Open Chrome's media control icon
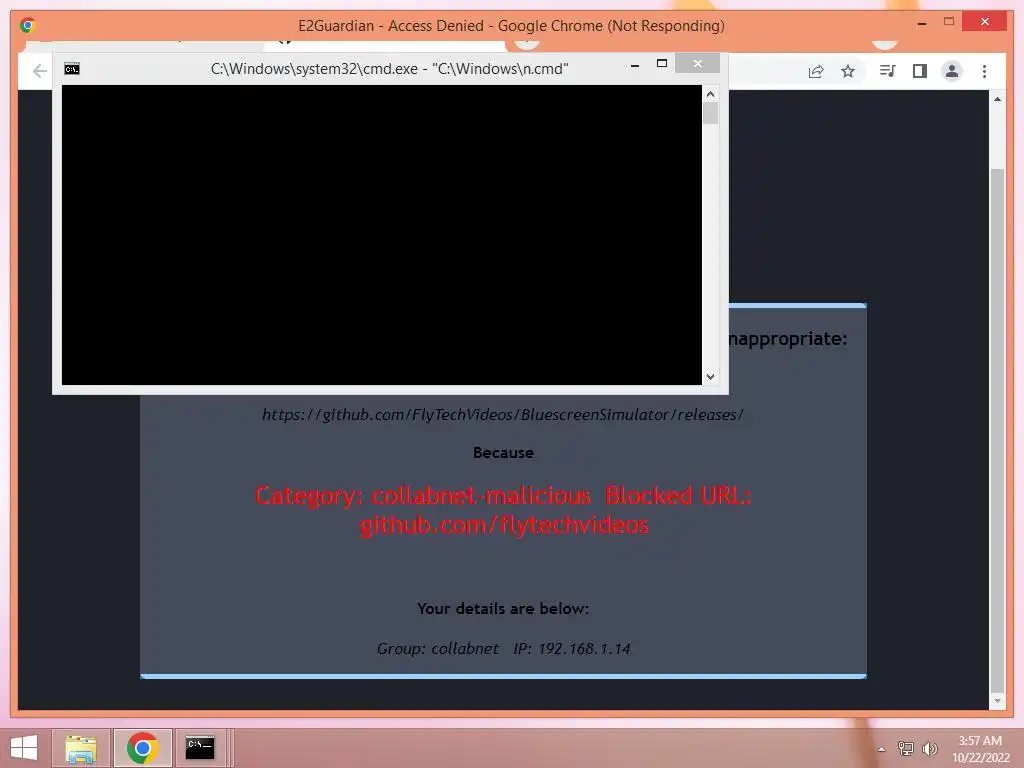 point(887,71)
